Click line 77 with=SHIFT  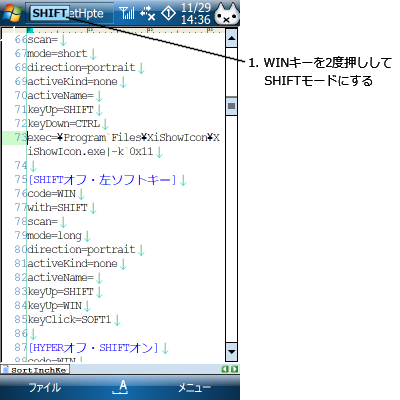tap(57, 207)
